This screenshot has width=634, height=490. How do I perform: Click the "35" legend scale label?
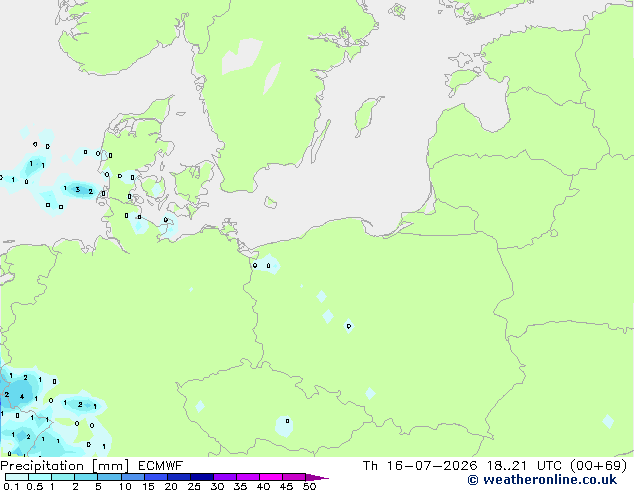point(240,486)
